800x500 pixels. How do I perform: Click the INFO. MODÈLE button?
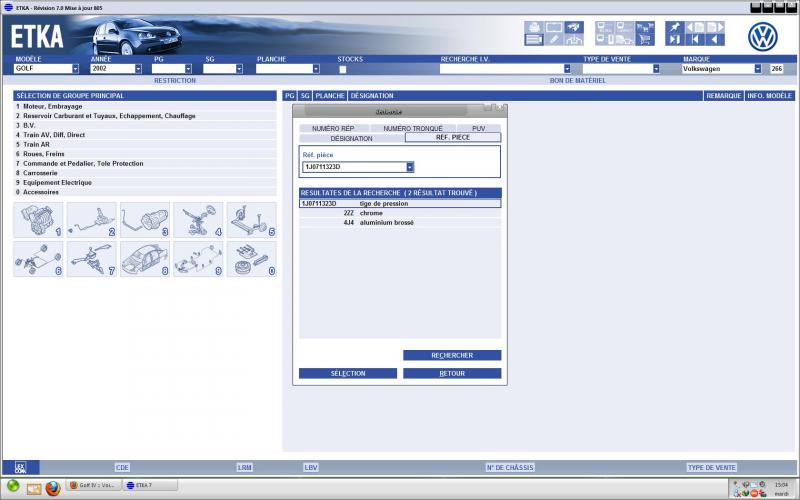pos(770,95)
